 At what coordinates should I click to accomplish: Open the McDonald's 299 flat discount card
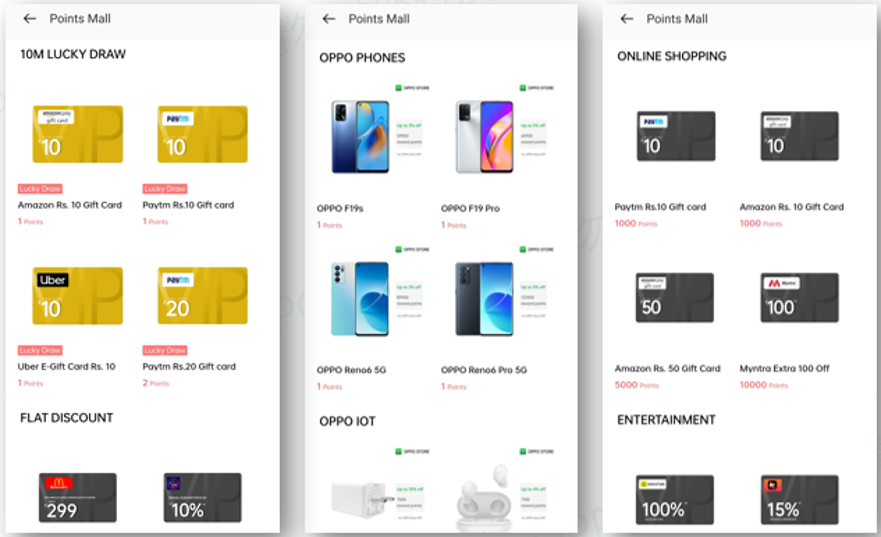78,497
